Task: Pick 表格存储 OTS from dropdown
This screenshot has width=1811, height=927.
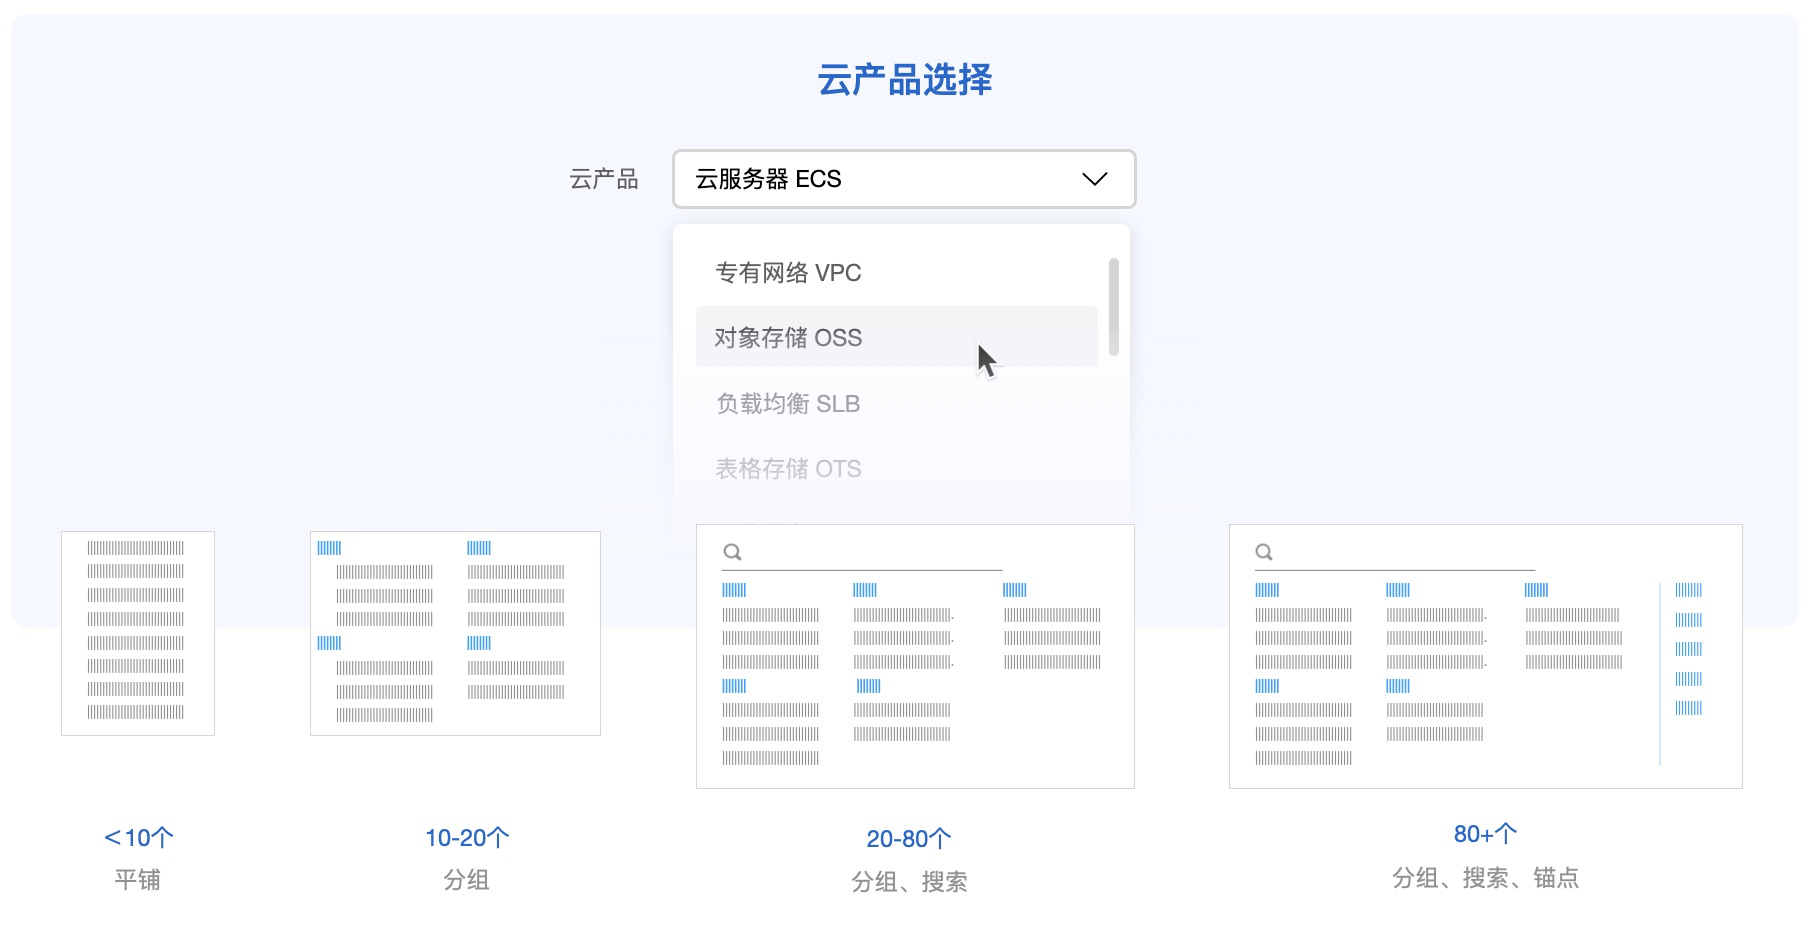Action: point(788,469)
